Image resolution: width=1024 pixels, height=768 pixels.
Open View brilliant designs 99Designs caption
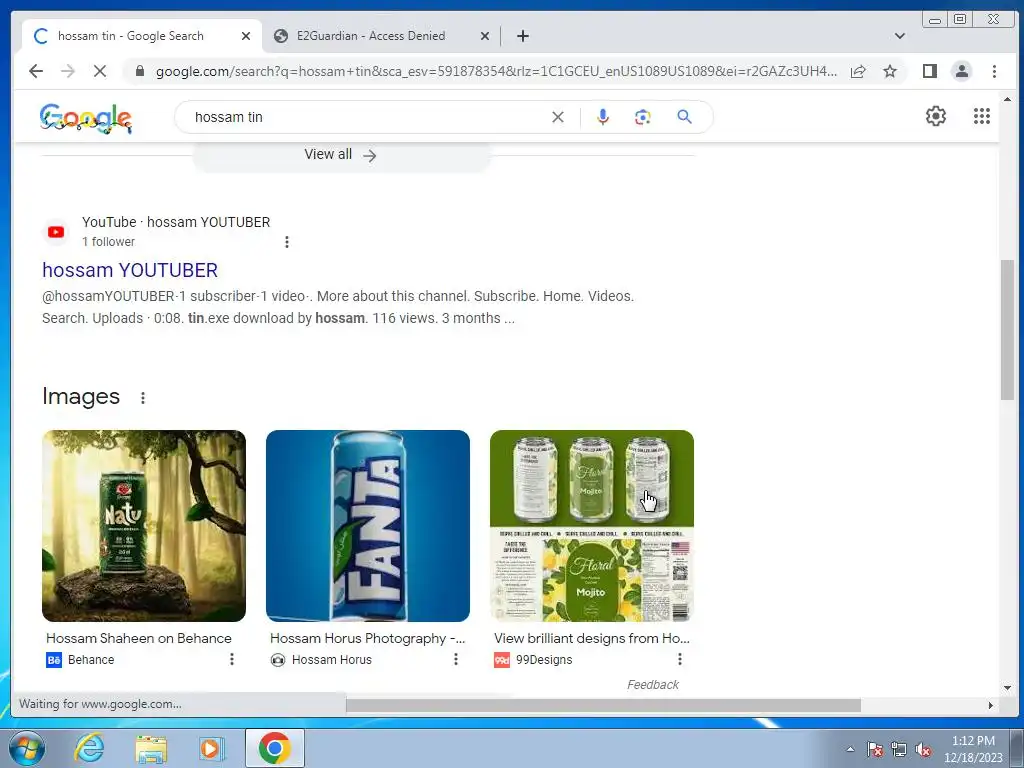pos(592,638)
